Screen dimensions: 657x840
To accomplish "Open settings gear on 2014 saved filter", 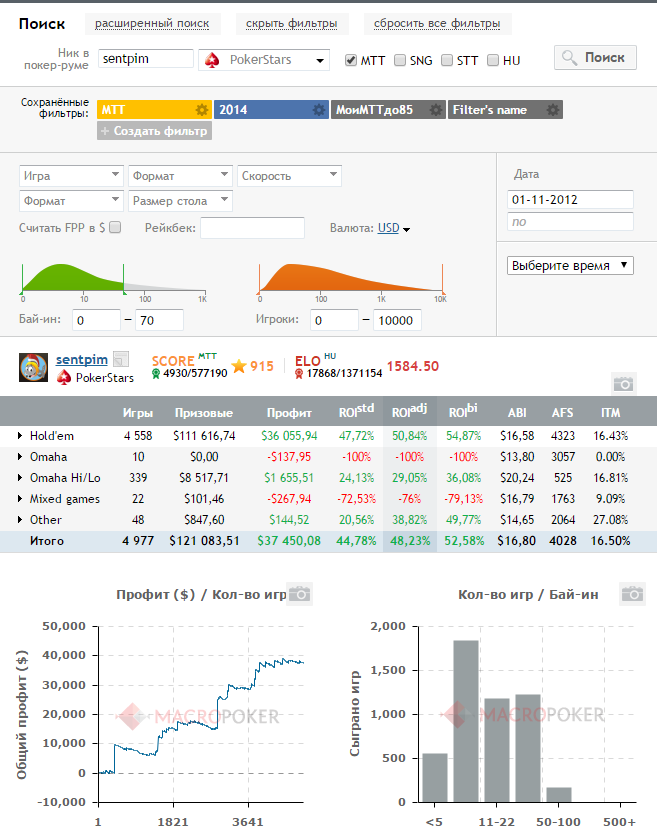I will (x=319, y=110).
